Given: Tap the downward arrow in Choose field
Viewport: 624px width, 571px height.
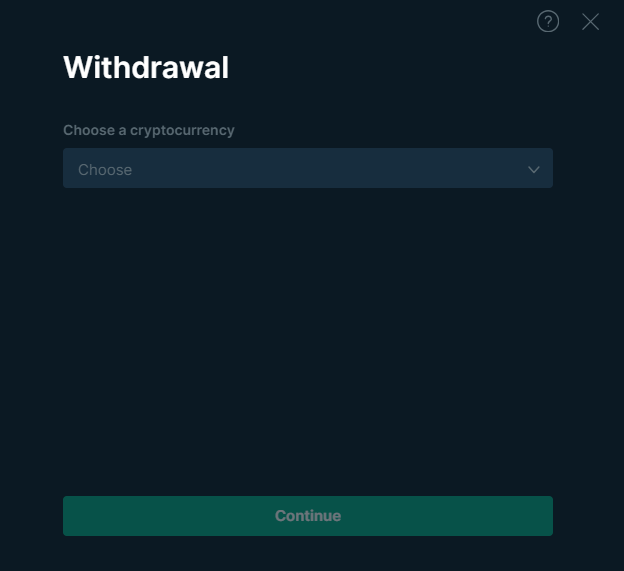Looking at the screenshot, I should (x=534, y=169).
